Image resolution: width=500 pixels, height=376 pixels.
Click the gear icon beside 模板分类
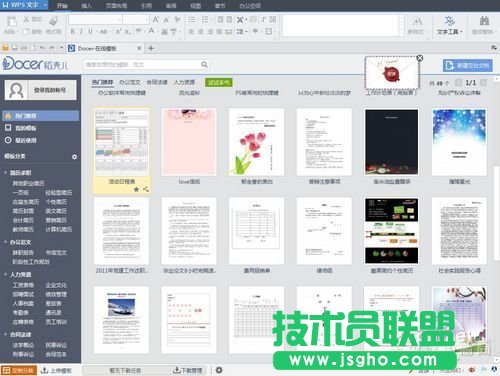pyautogui.click(x=74, y=157)
